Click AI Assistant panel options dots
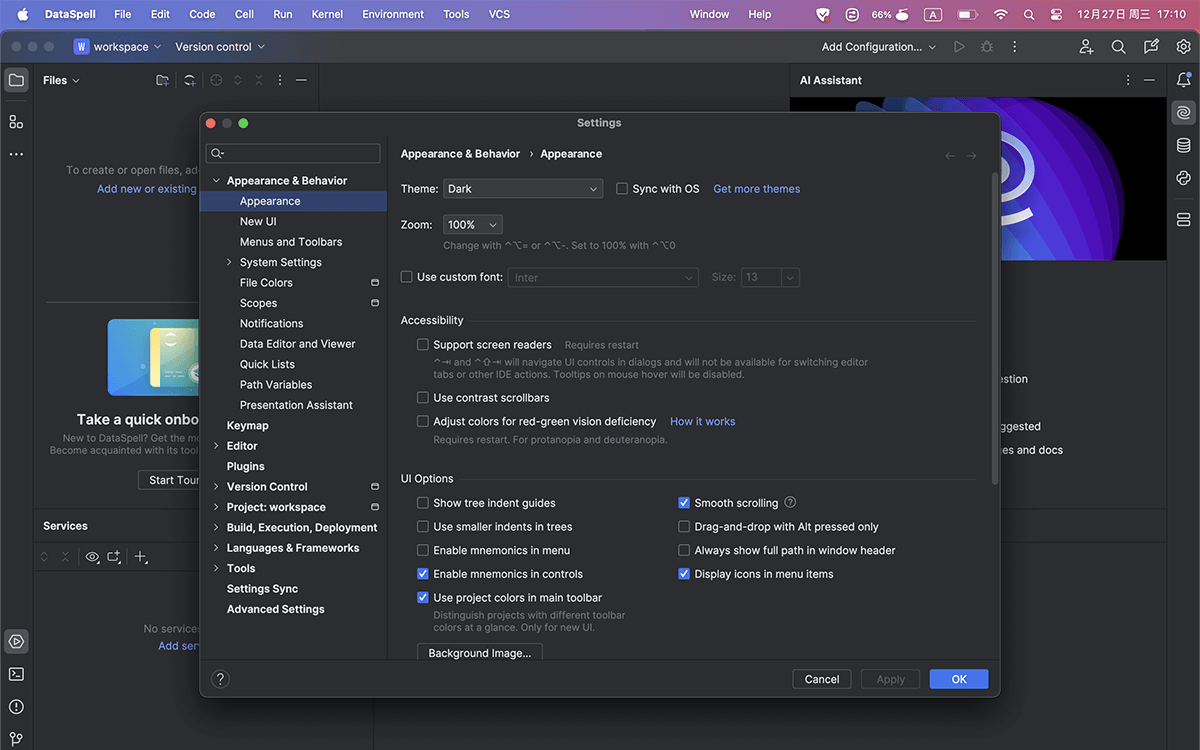1200x750 pixels. 1129,80
